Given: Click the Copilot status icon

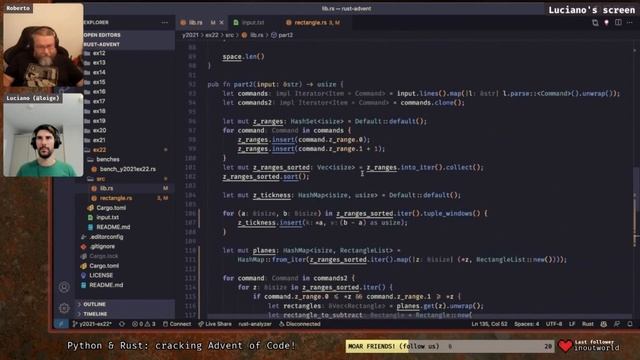Looking at the screenshot, I should 604,324.
